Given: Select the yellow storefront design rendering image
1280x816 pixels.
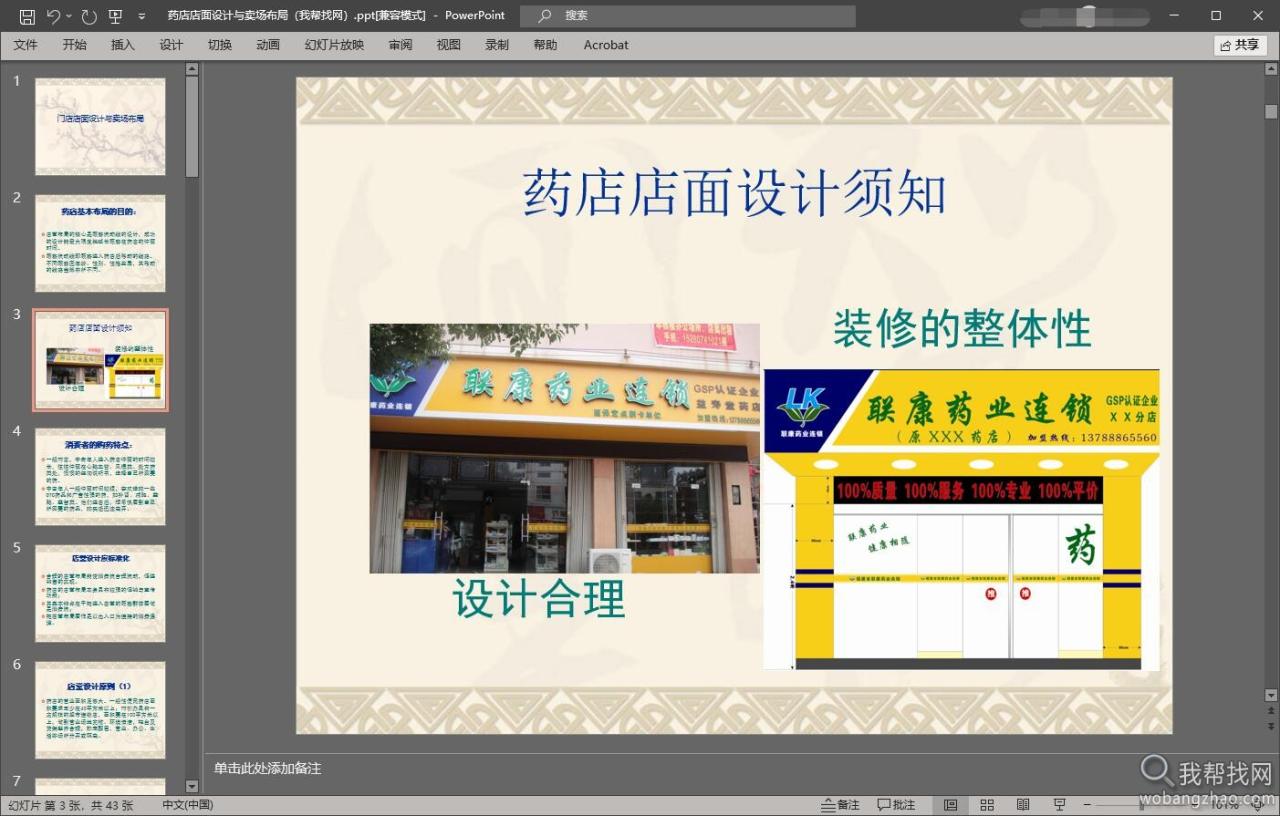Looking at the screenshot, I should click(961, 519).
